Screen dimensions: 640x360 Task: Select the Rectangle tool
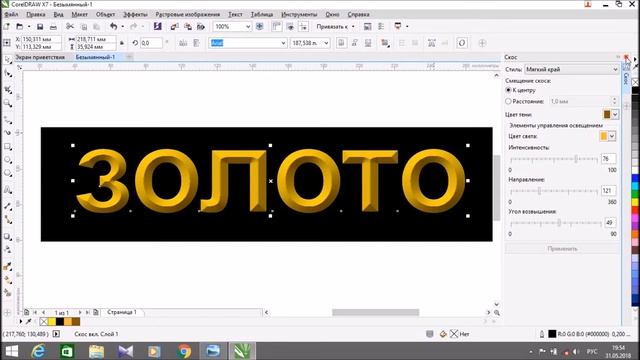(x=8, y=147)
